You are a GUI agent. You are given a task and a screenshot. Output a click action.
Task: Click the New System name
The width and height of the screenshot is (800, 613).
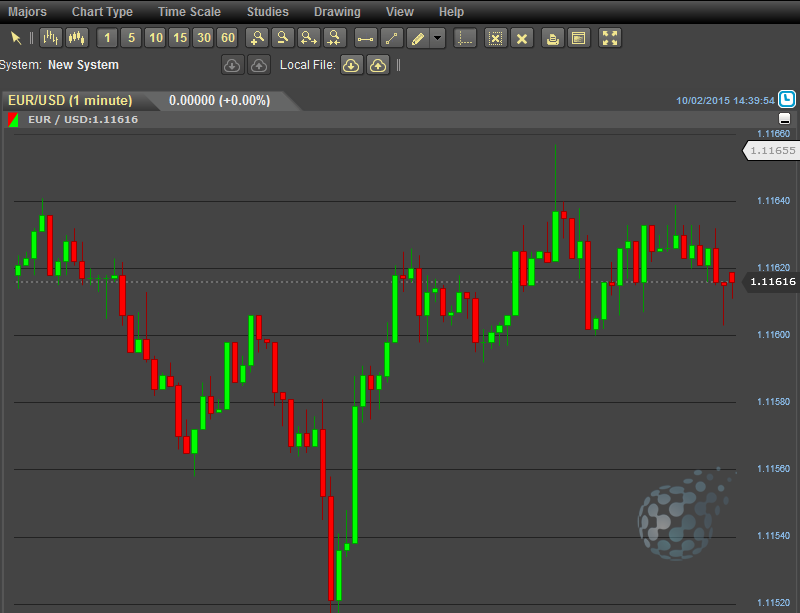[x=83, y=65]
